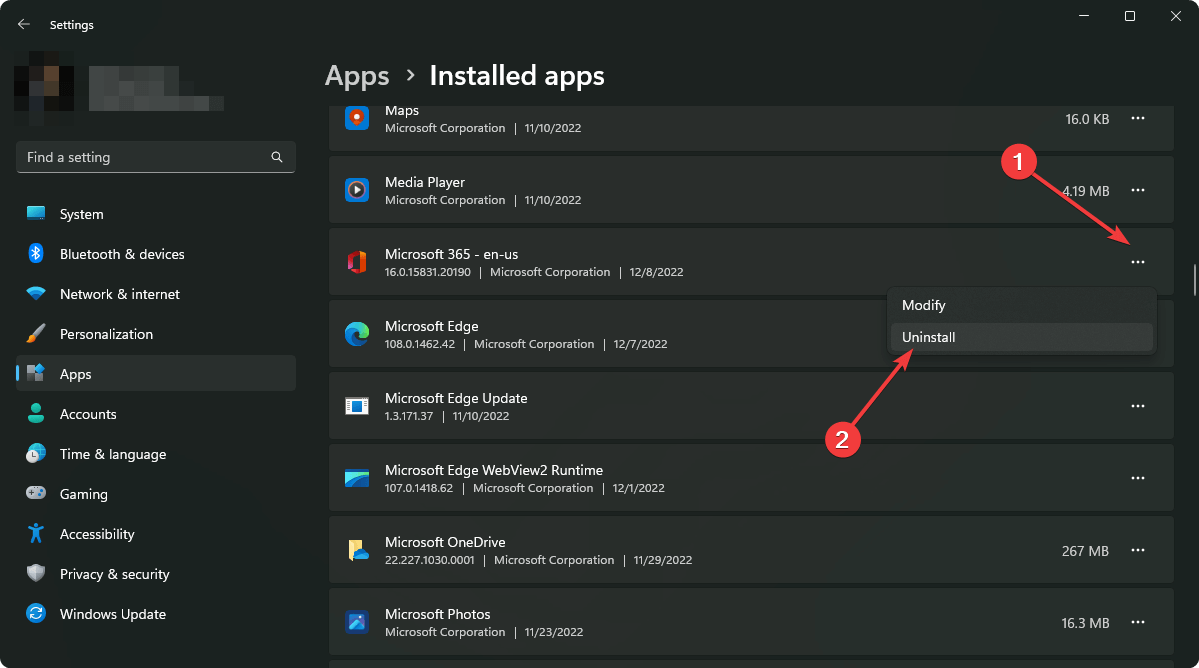Click the System monitor icon
The image size is (1199, 668).
pyautogui.click(x=36, y=213)
